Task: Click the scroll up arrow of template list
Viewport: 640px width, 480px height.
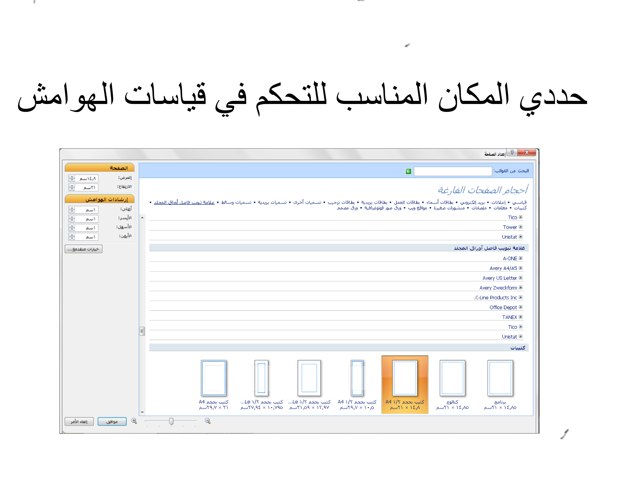Action: 142,218
